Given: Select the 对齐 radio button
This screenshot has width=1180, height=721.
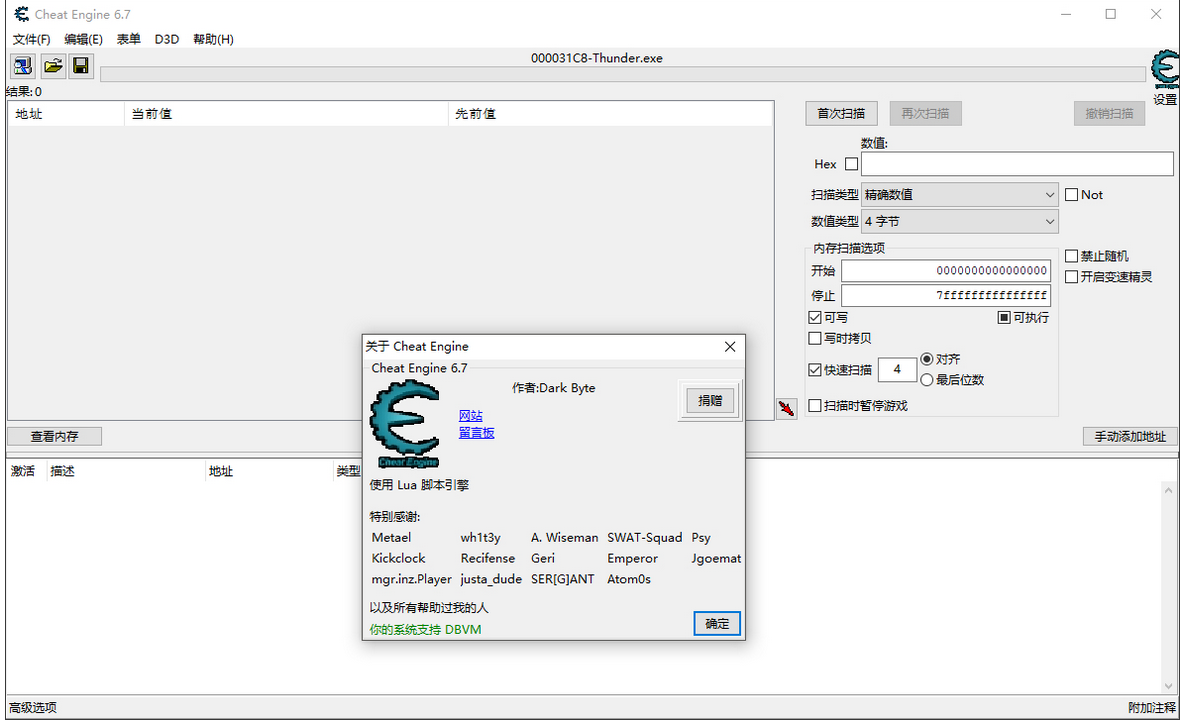Looking at the screenshot, I should (927, 359).
